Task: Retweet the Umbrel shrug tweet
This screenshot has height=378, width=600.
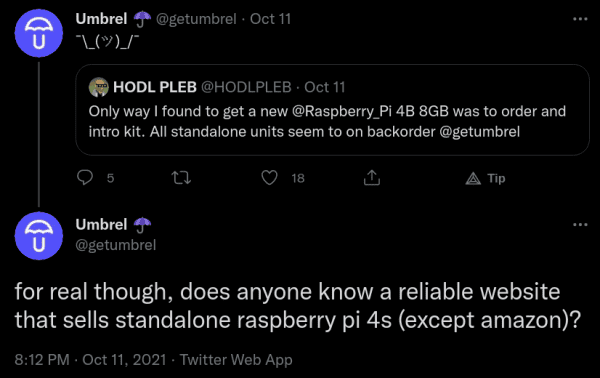Action: pos(181,178)
